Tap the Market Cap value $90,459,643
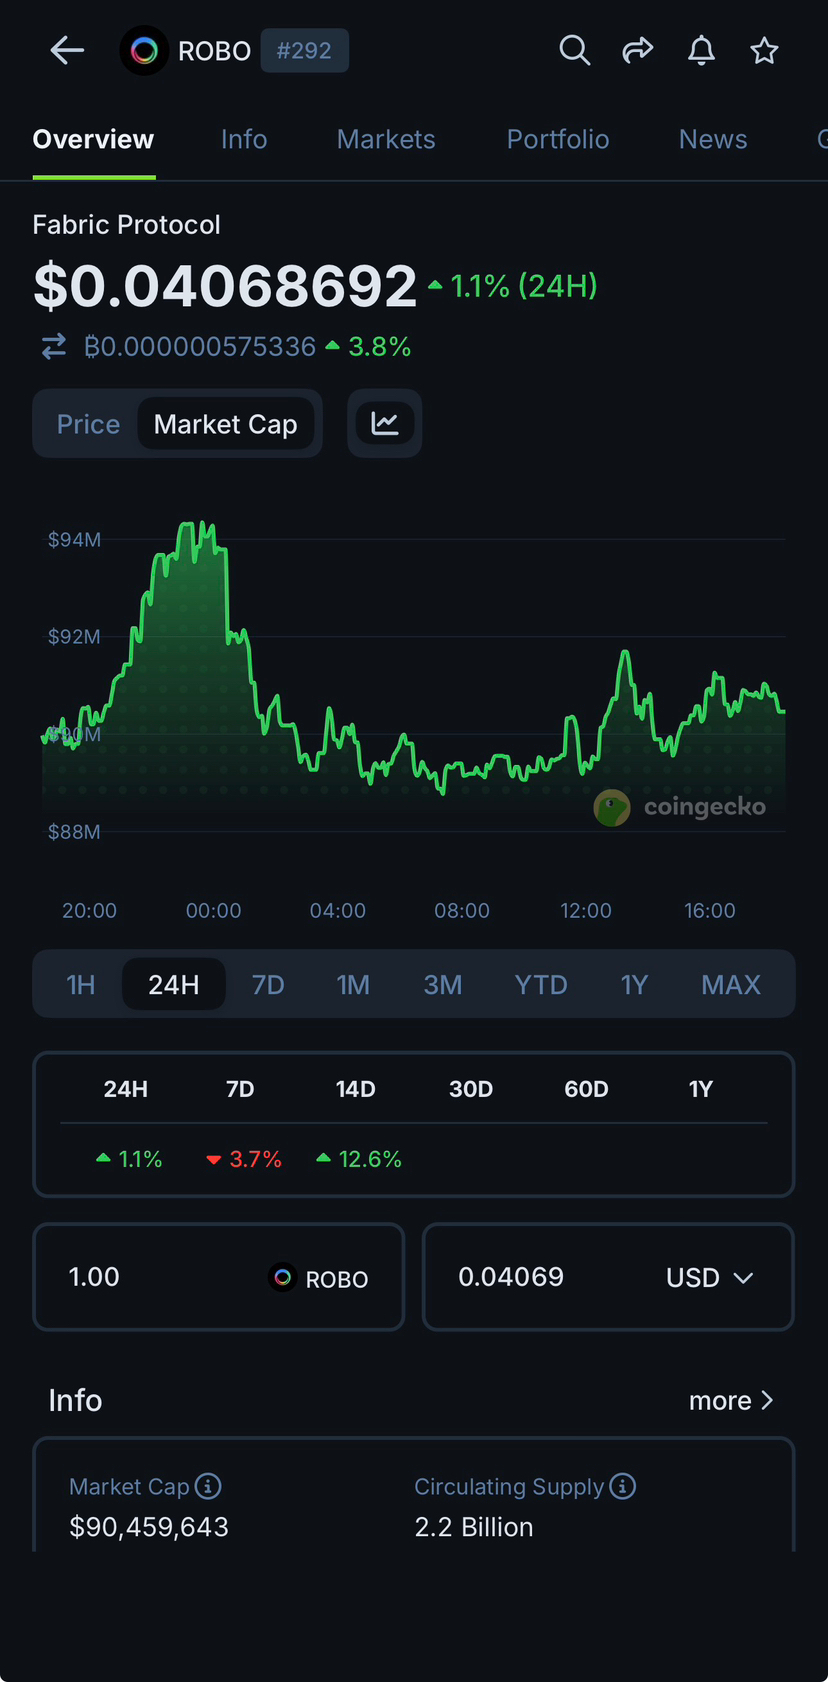Viewport: 828px width, 1682px height. pos(149,1527)
